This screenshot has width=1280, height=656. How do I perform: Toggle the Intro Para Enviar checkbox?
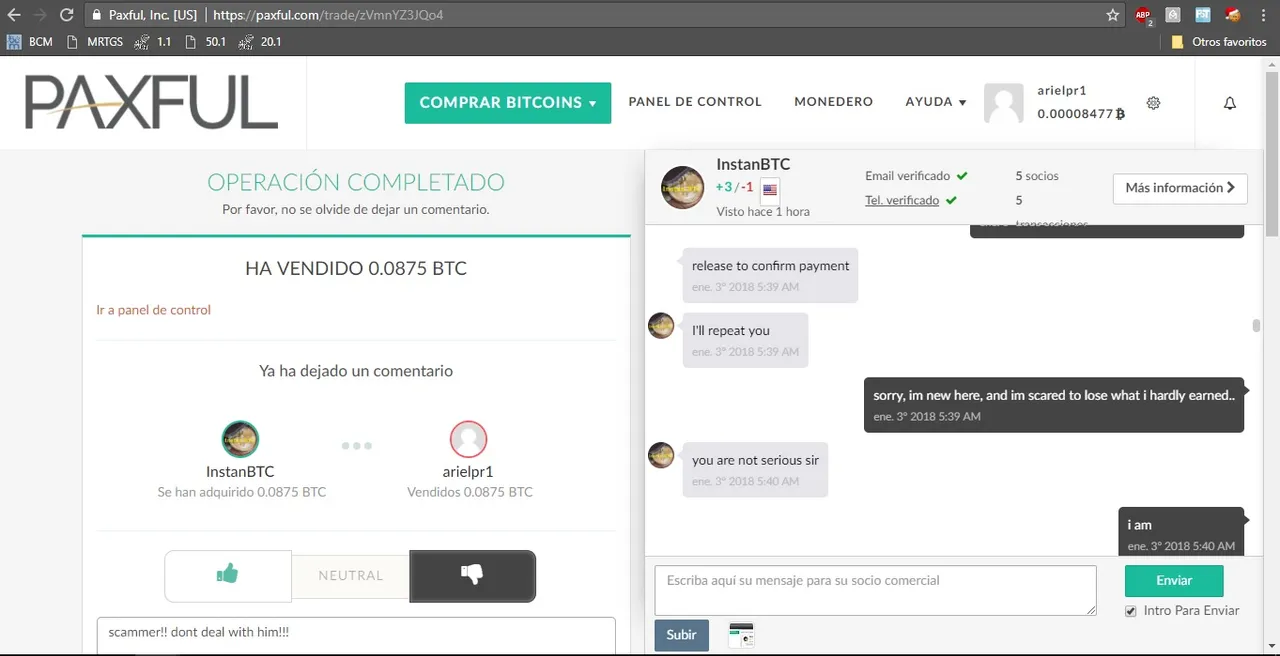[x=1131, y=611]
